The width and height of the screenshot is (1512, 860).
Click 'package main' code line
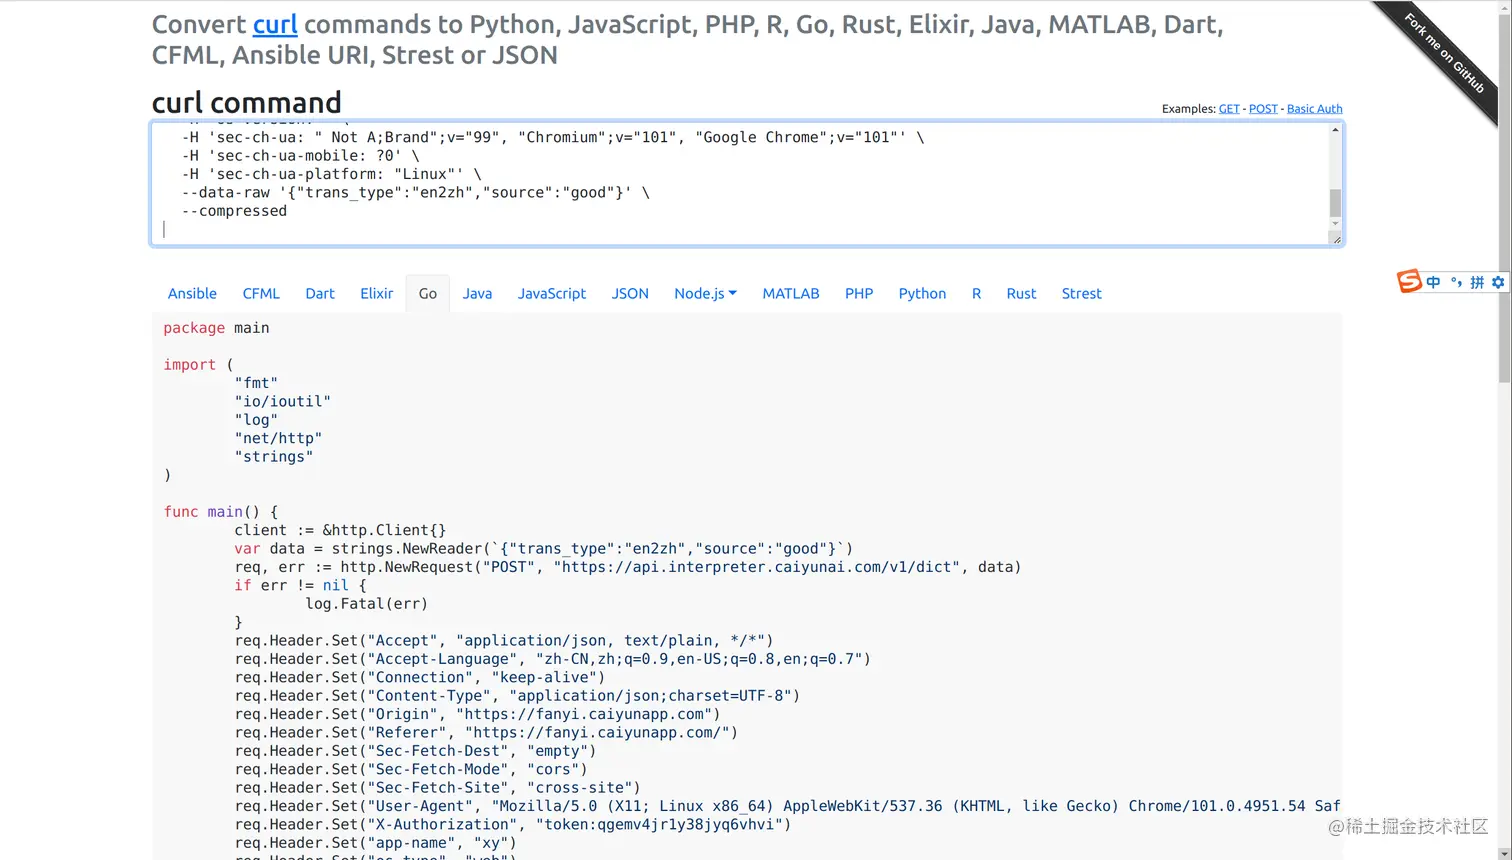[217, 328]
